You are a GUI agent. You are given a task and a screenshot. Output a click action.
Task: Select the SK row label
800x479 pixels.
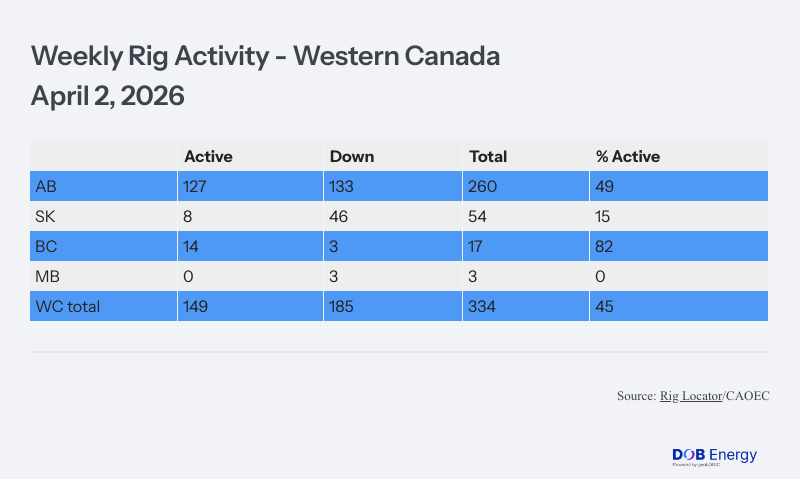45,216
